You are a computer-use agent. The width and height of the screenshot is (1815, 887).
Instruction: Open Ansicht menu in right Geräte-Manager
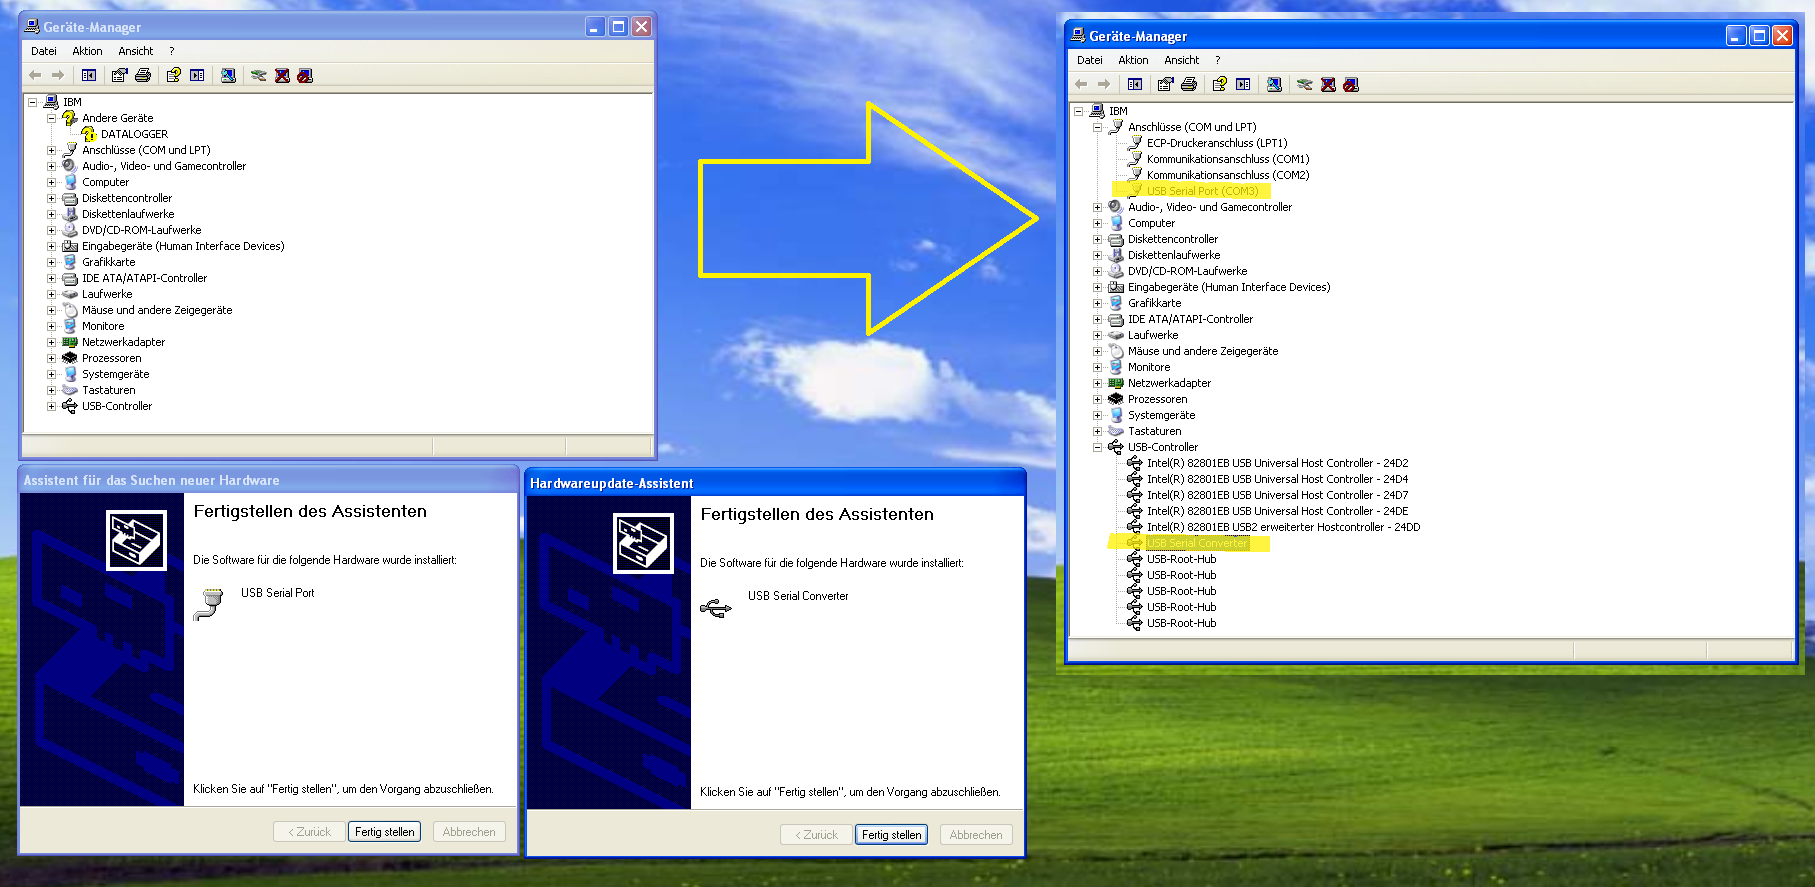pyautogui.click(x=1182, y=60)
